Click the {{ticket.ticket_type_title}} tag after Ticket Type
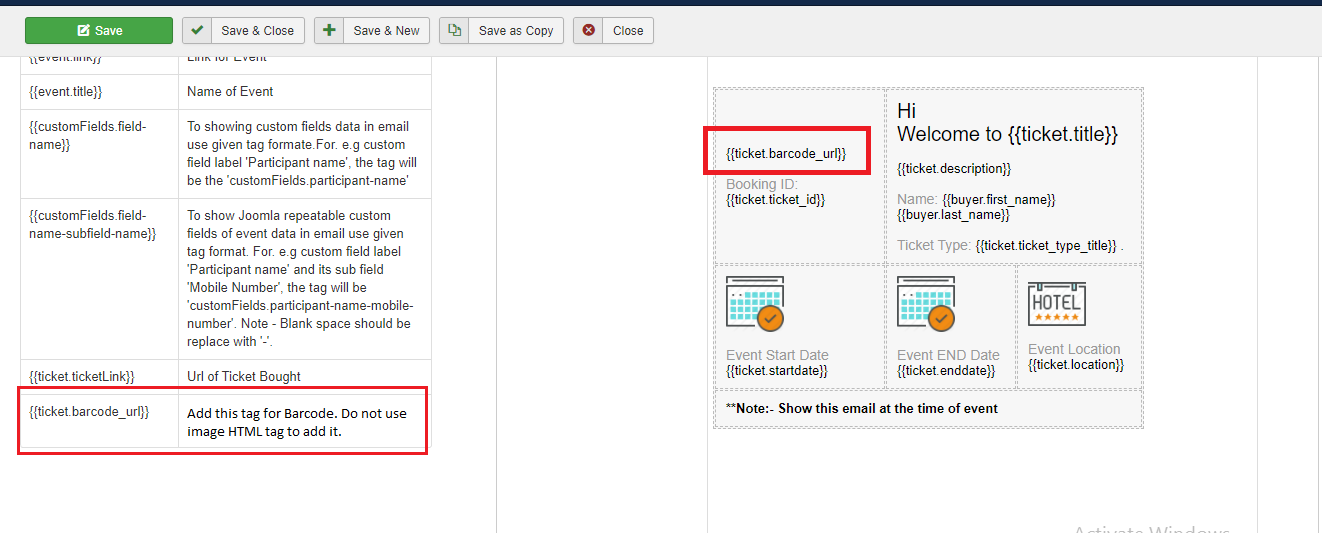The height and width of the screenshot is (533, 1322). pyautogui.click(x=1046, y=245)
